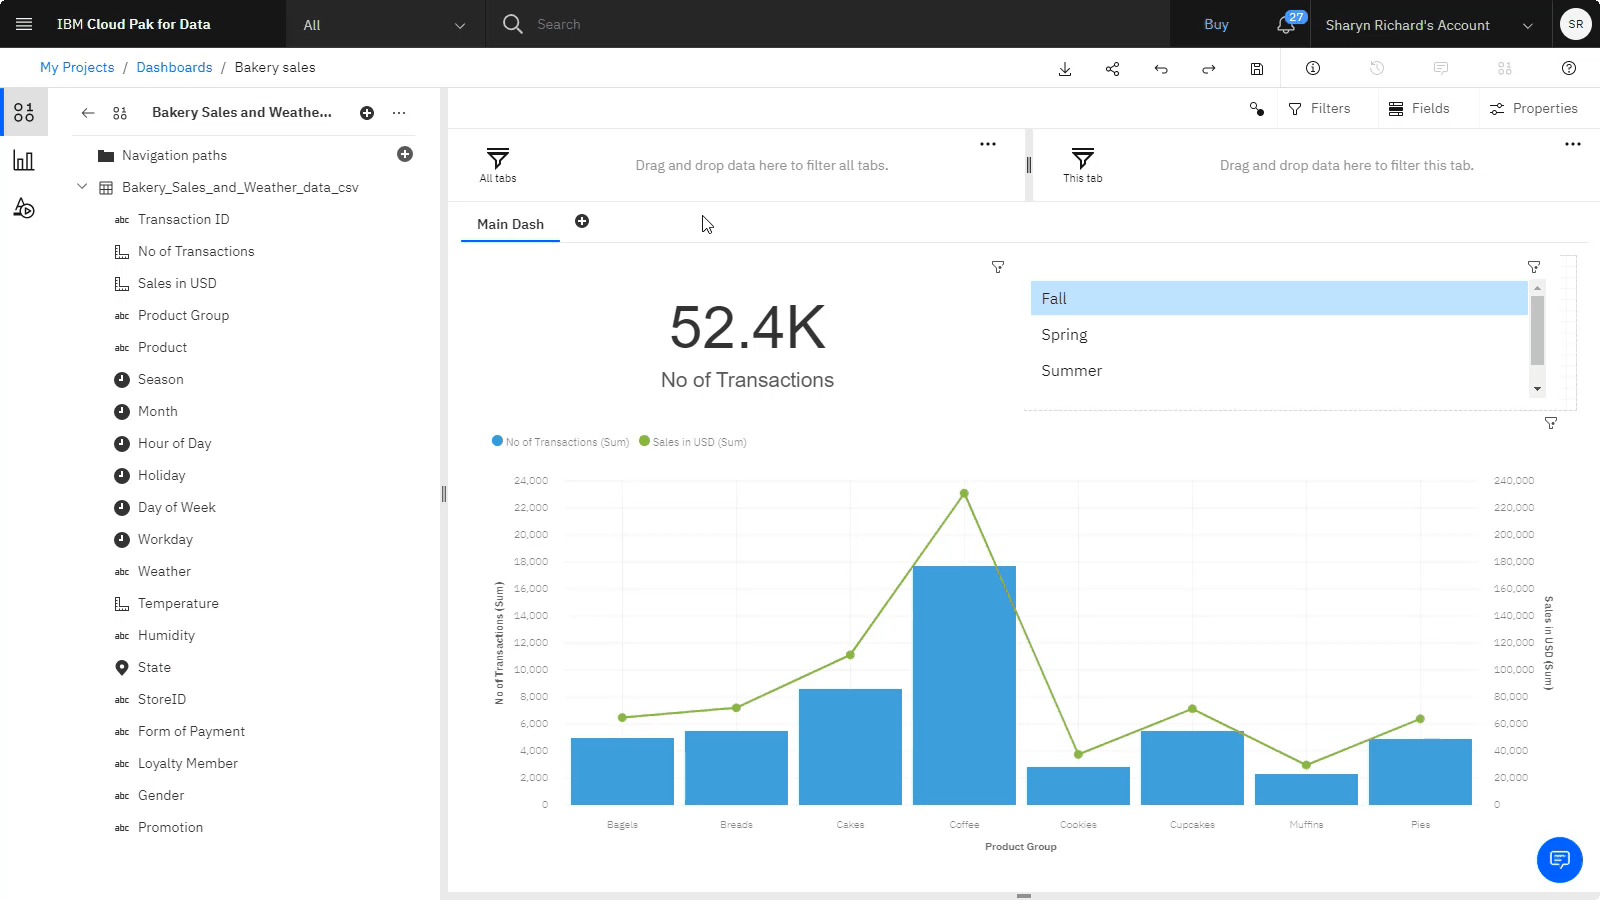Click the redo arrow icon
1600x900 pixels.
tap(1209, 68)
